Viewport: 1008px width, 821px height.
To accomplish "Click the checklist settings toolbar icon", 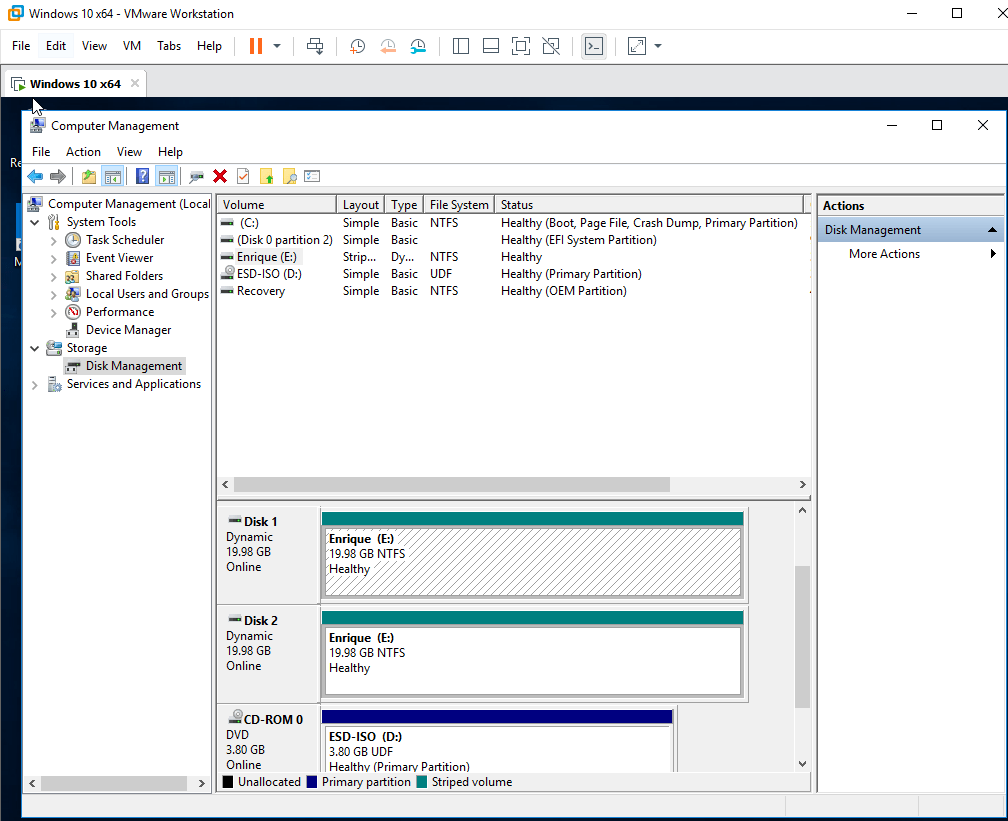I will pyautogui.click(x=312, y=176).
